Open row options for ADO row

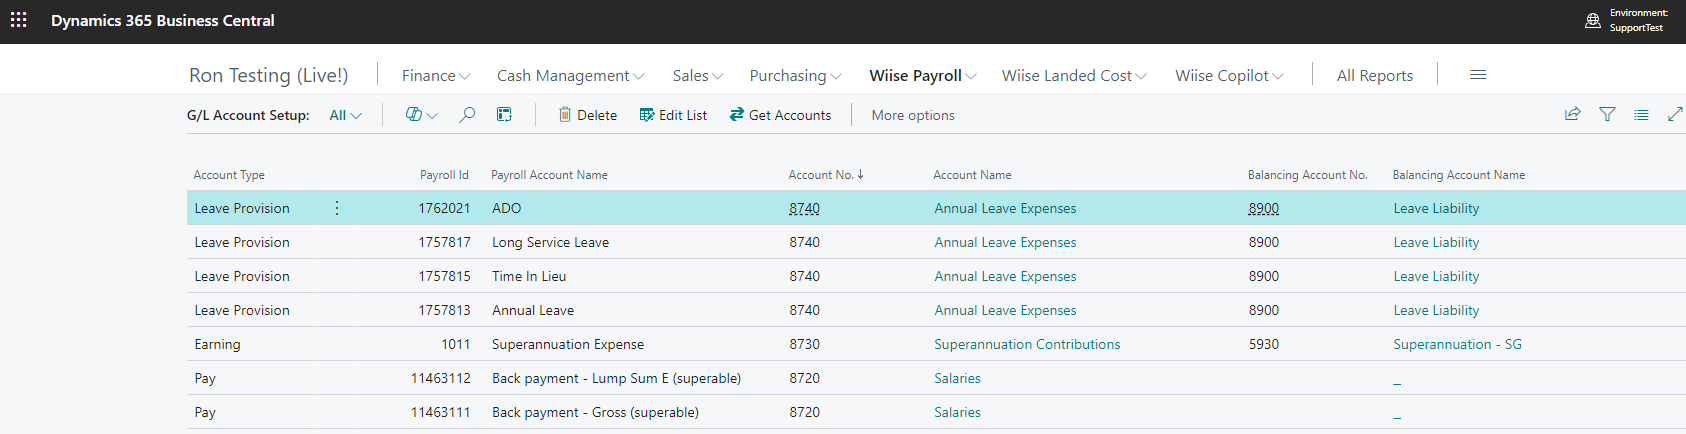337,208
